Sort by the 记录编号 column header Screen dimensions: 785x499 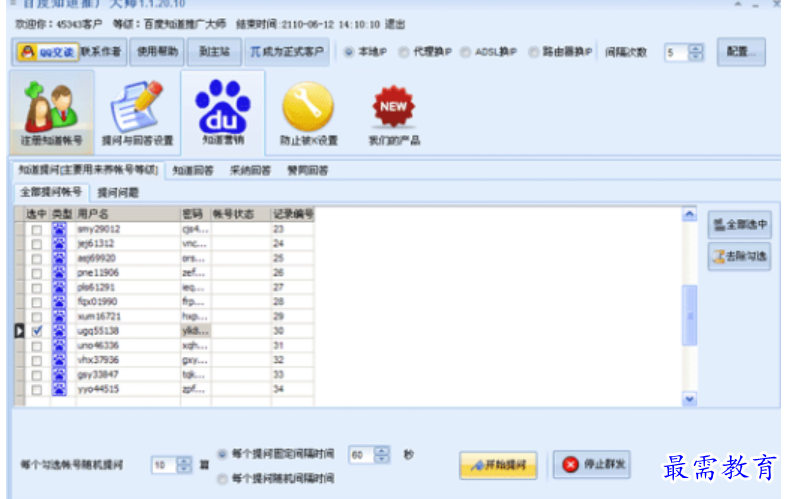(x=292, y=214)
